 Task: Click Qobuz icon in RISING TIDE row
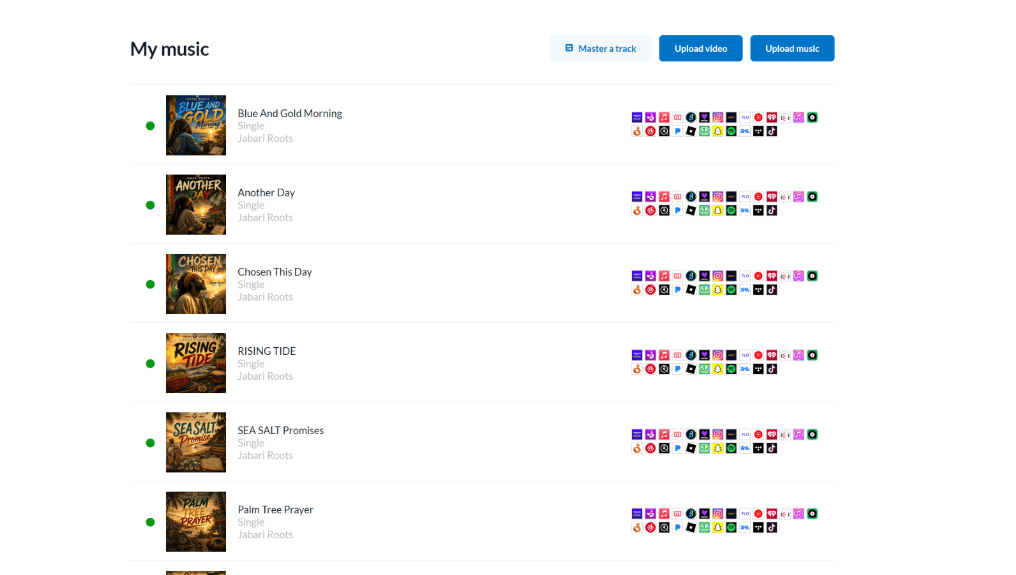point(664,369)
